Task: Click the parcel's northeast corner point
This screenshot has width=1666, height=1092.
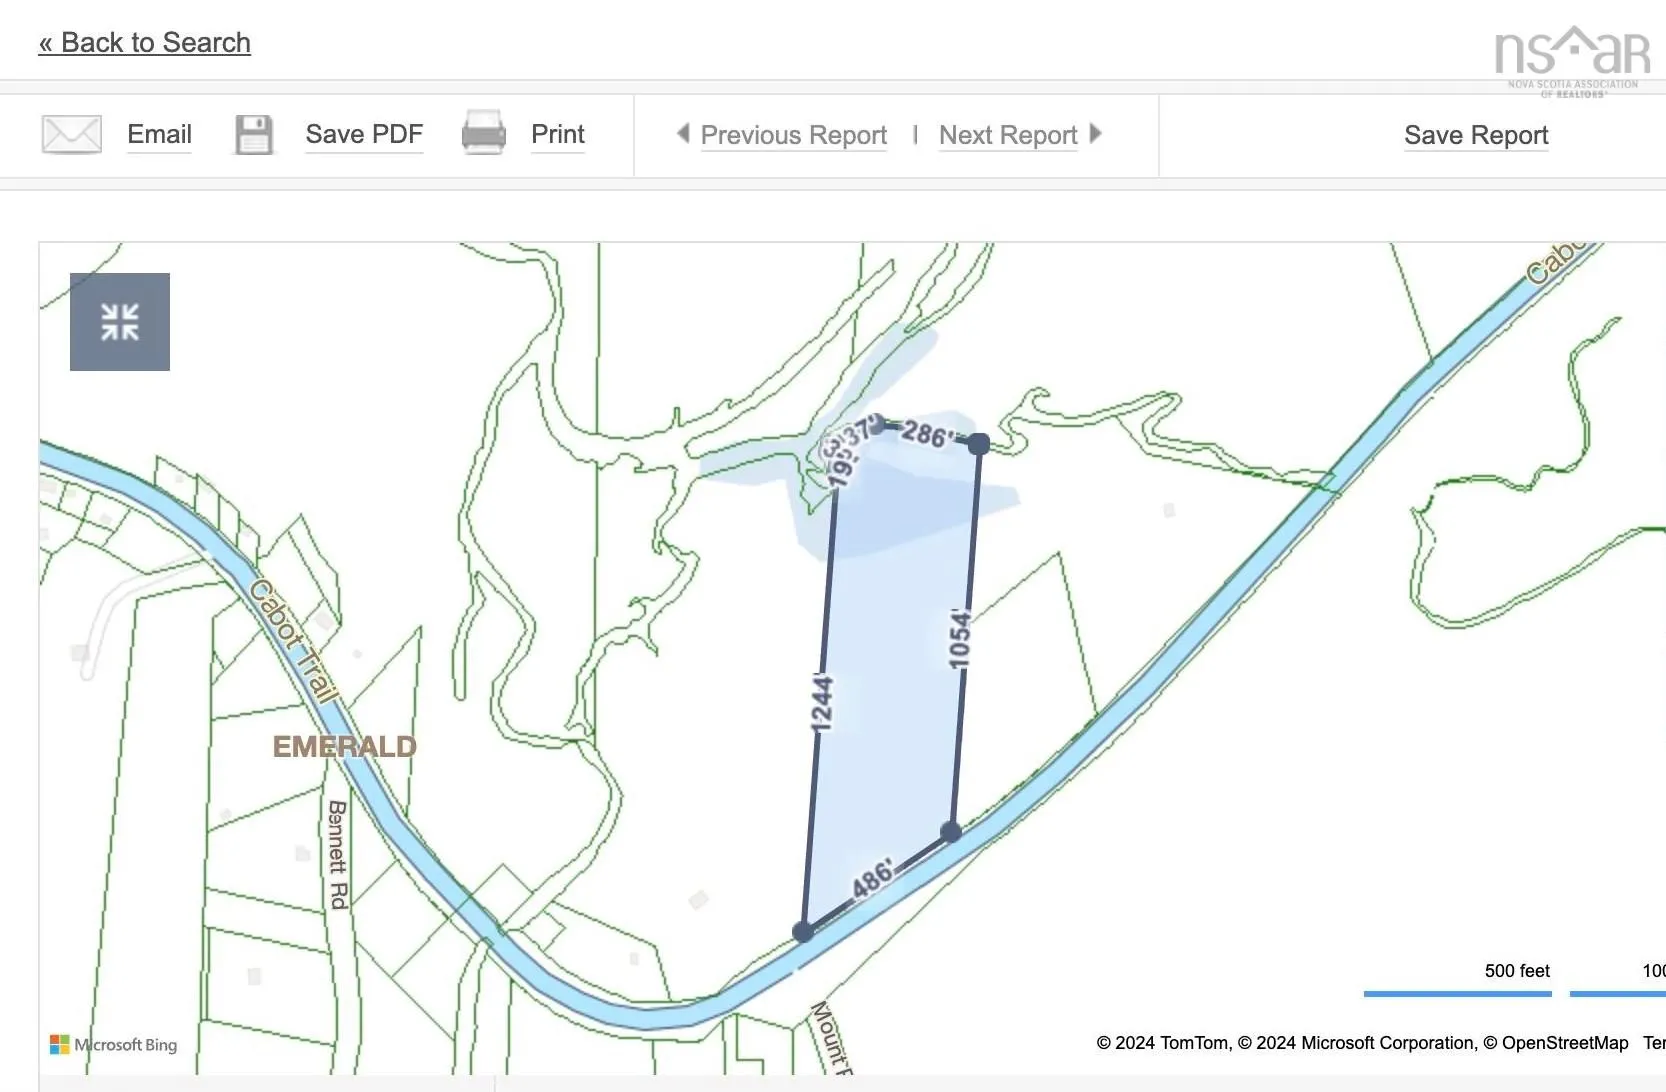Action: (x=979, y=444)
